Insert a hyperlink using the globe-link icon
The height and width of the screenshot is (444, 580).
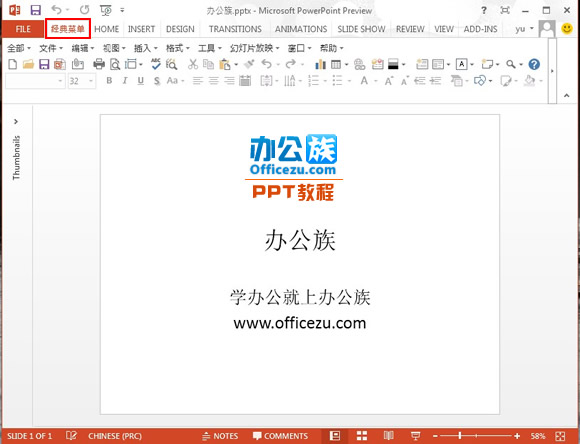tap(359, 64)
